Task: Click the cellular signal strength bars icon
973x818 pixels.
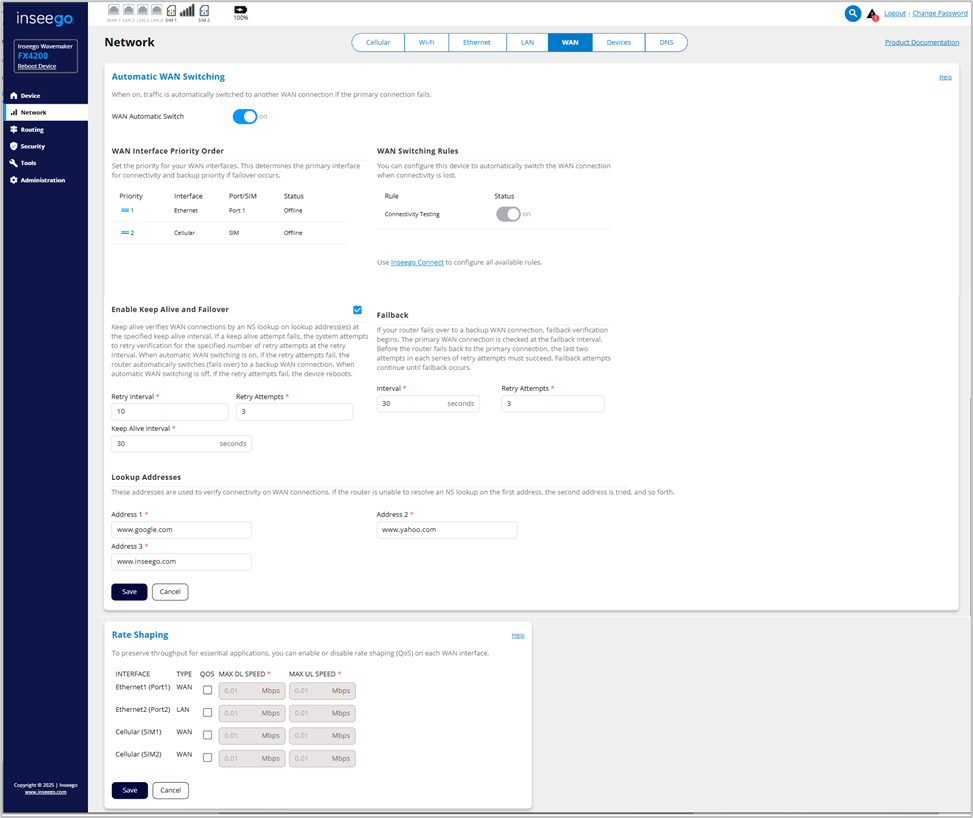Action: point(187,10)
